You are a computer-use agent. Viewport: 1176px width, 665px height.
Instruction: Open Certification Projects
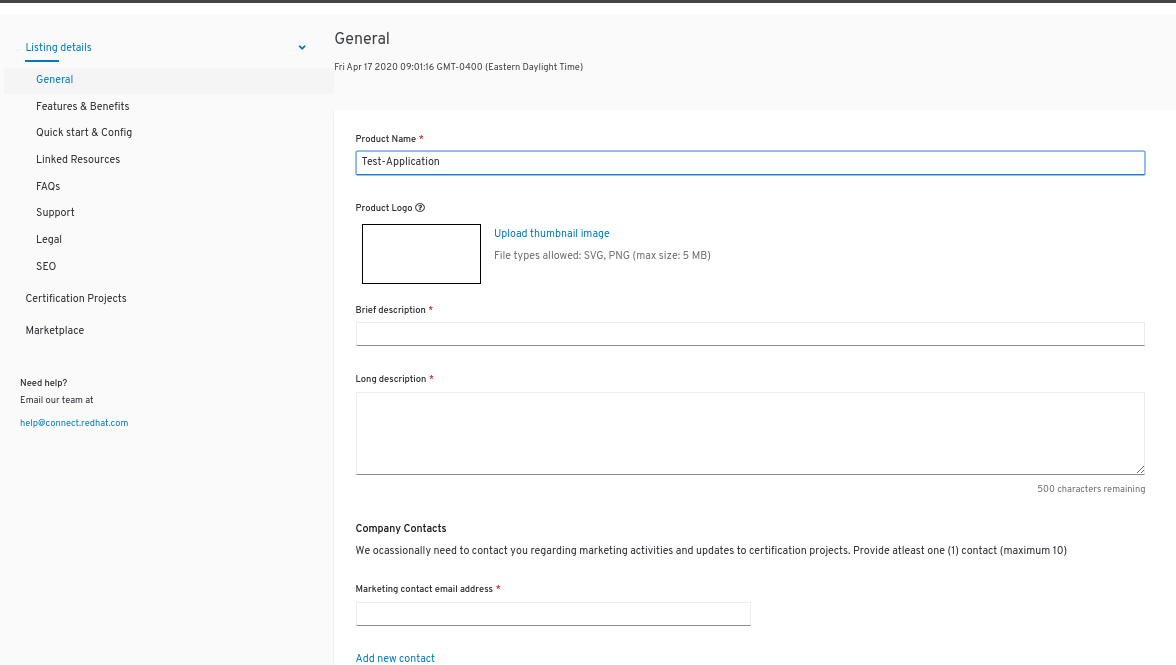click(x=76, y=298)
